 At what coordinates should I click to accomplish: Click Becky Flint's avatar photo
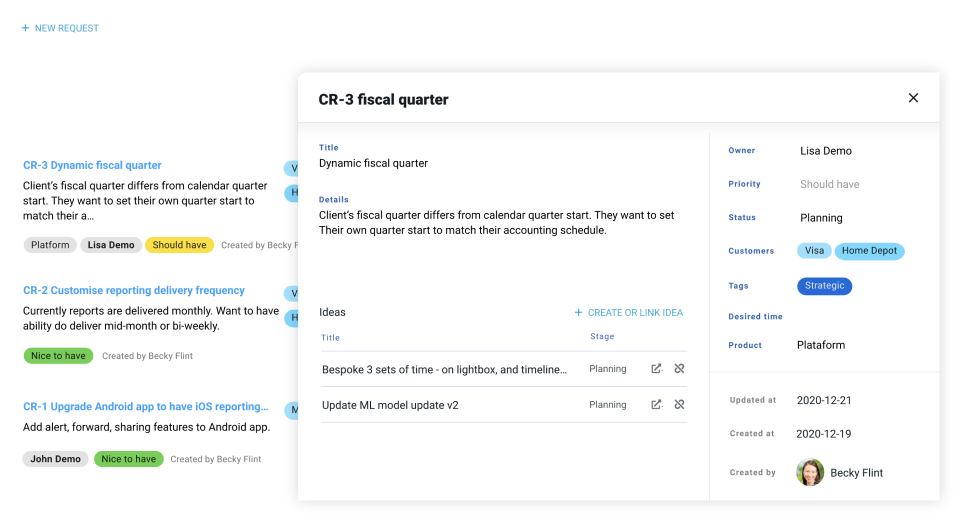[810, 472]
